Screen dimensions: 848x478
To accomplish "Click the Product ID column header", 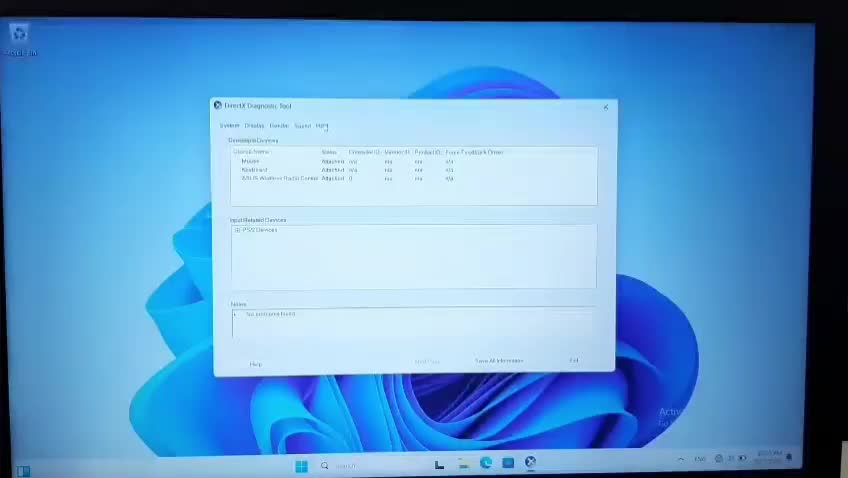I will pos(428,152).
